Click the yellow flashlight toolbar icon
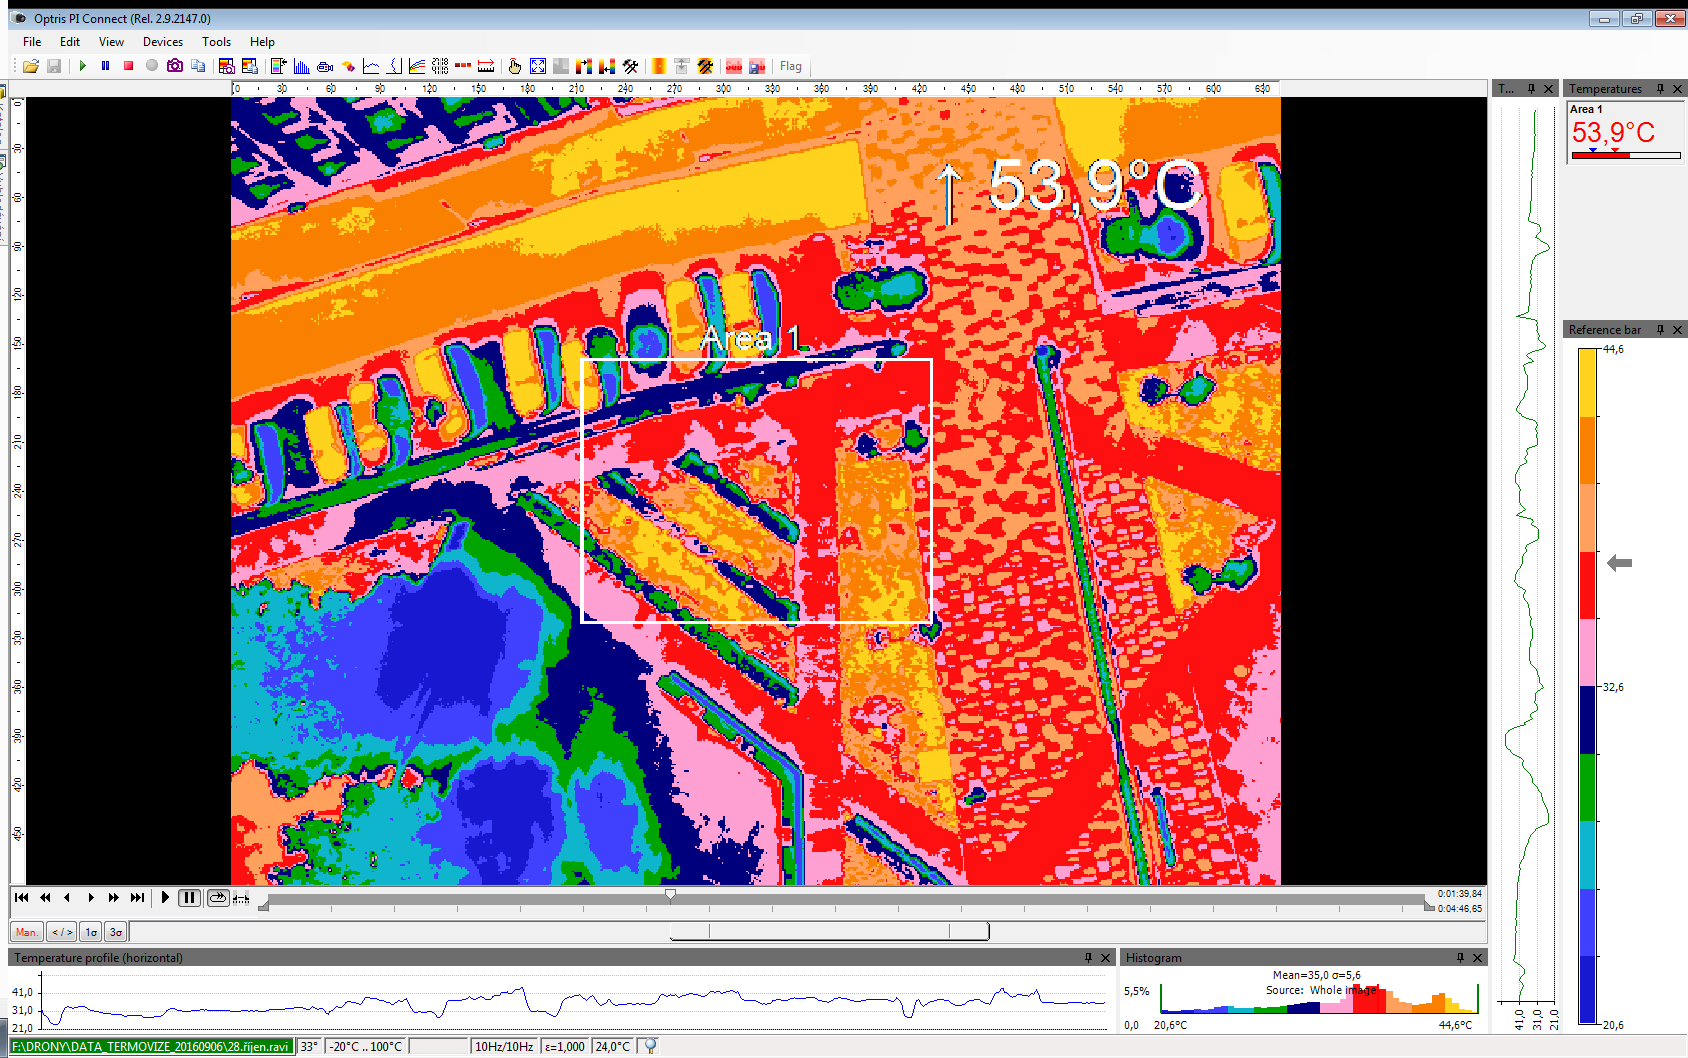This screenshot has width=1688, height=1058. point(347,66)
